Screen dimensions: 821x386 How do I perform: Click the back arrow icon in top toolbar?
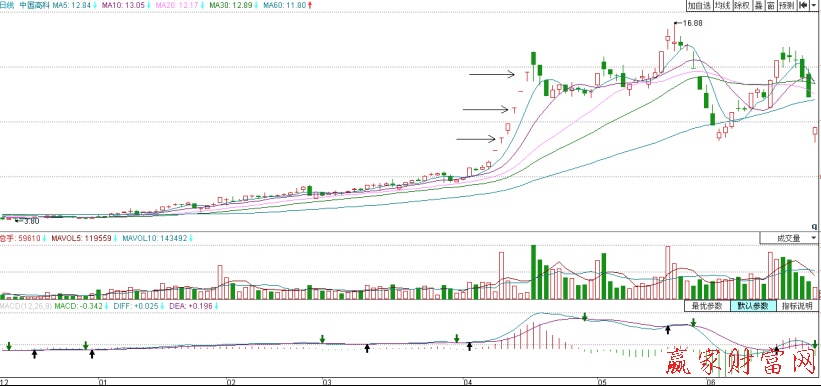pyautogui.click(x=803, y=6)
